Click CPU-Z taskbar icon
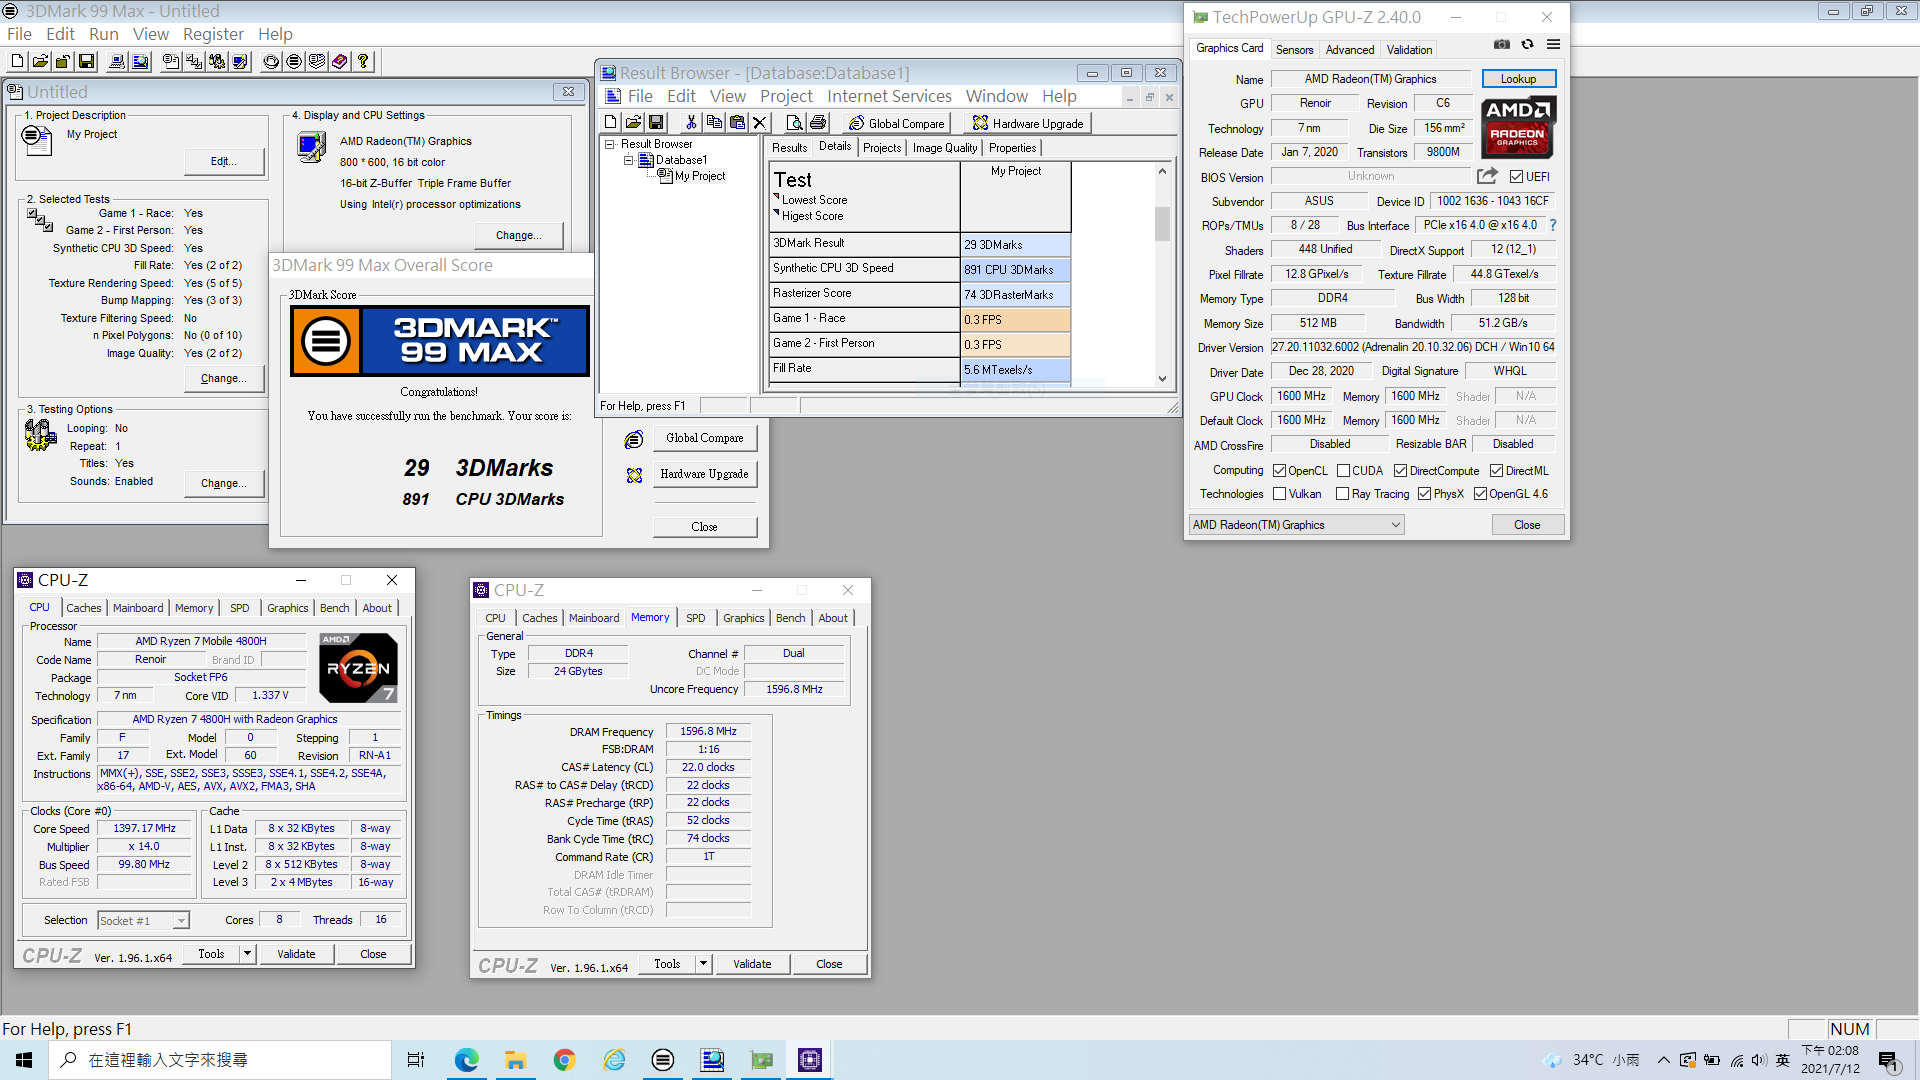Viewport: 1920px width, 1080px height. 810,1060
